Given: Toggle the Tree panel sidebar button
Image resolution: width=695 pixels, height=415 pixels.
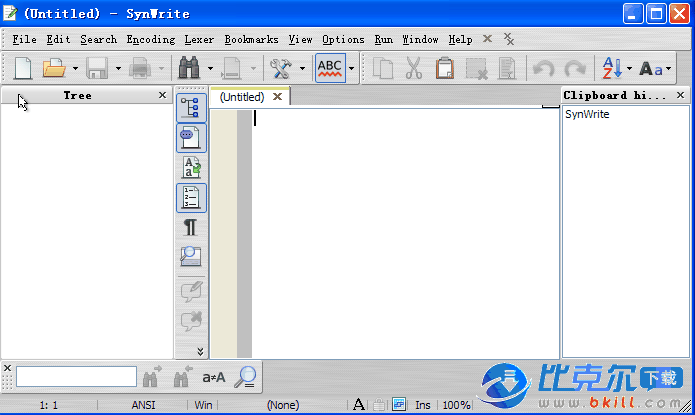Looking at the screenshot, I should pos(190,108).
